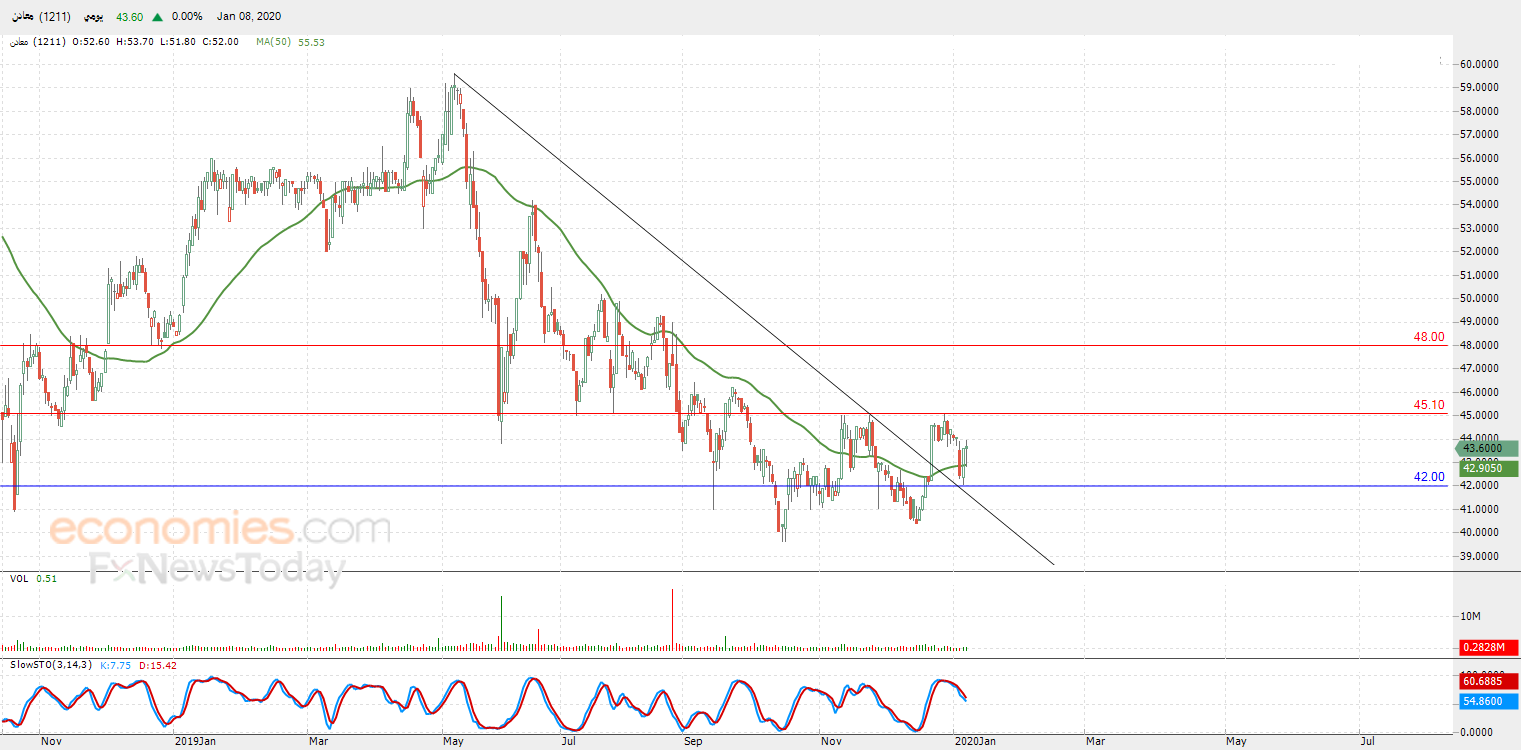This screenshot has width=1521, height=750.
Task: Select the VOL indicator label
Action: pyautogui.click(x=19, y=578)
